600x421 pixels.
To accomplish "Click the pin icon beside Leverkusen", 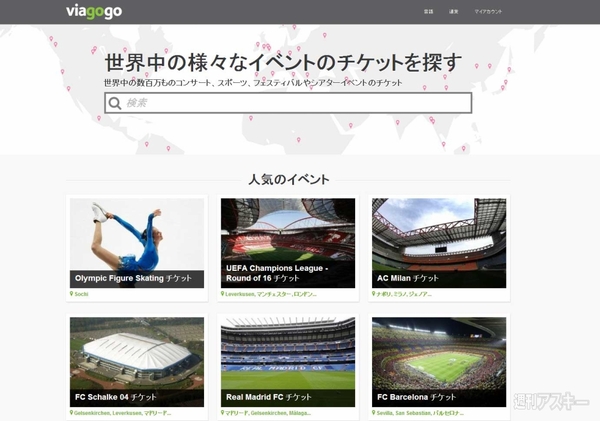I will click(x=223, y=294).
